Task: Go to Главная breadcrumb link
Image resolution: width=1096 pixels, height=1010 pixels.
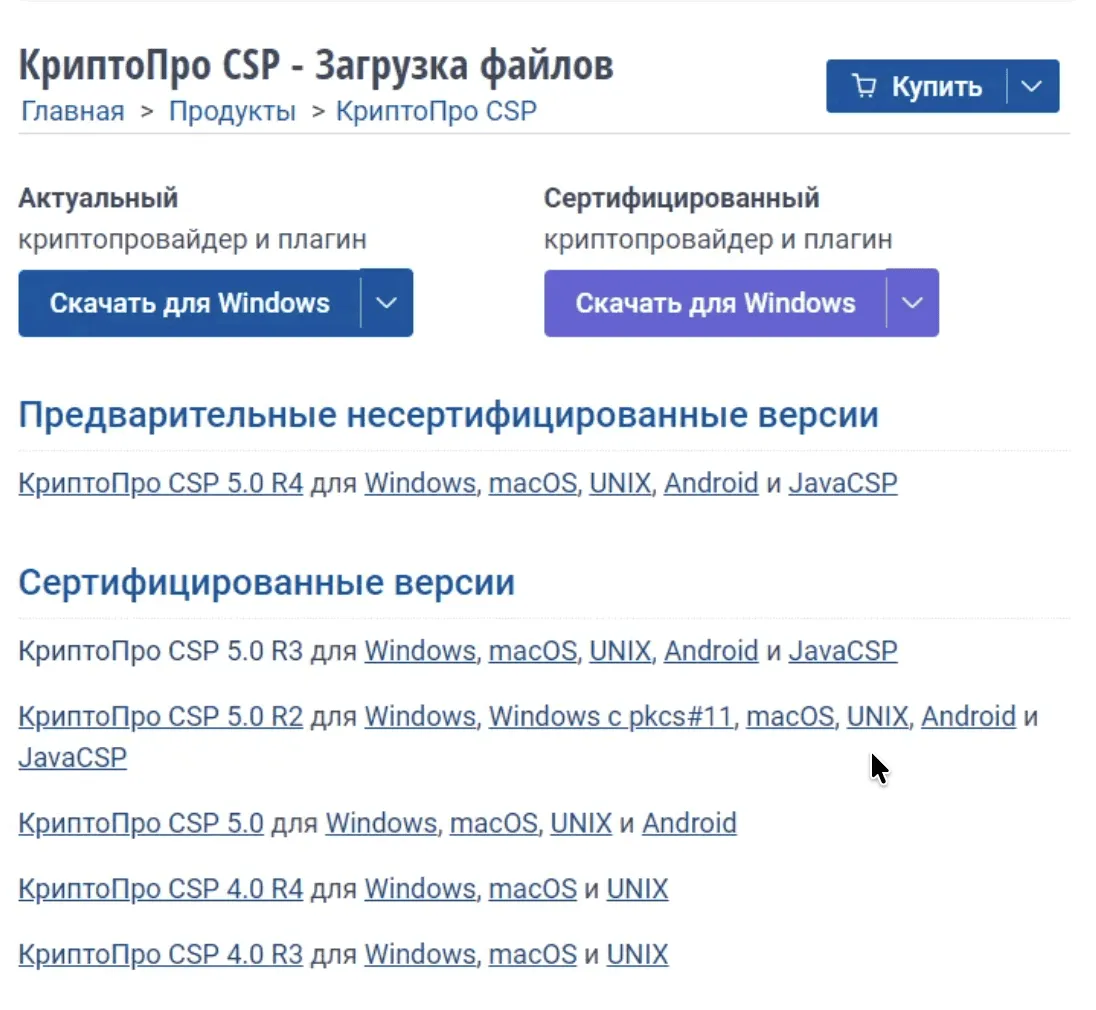Action: click(72, 111)
